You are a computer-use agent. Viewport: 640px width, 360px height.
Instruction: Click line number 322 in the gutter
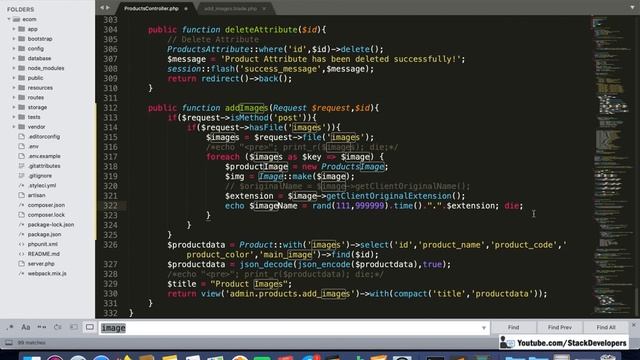pyautogui.click(x=110, y=206)
